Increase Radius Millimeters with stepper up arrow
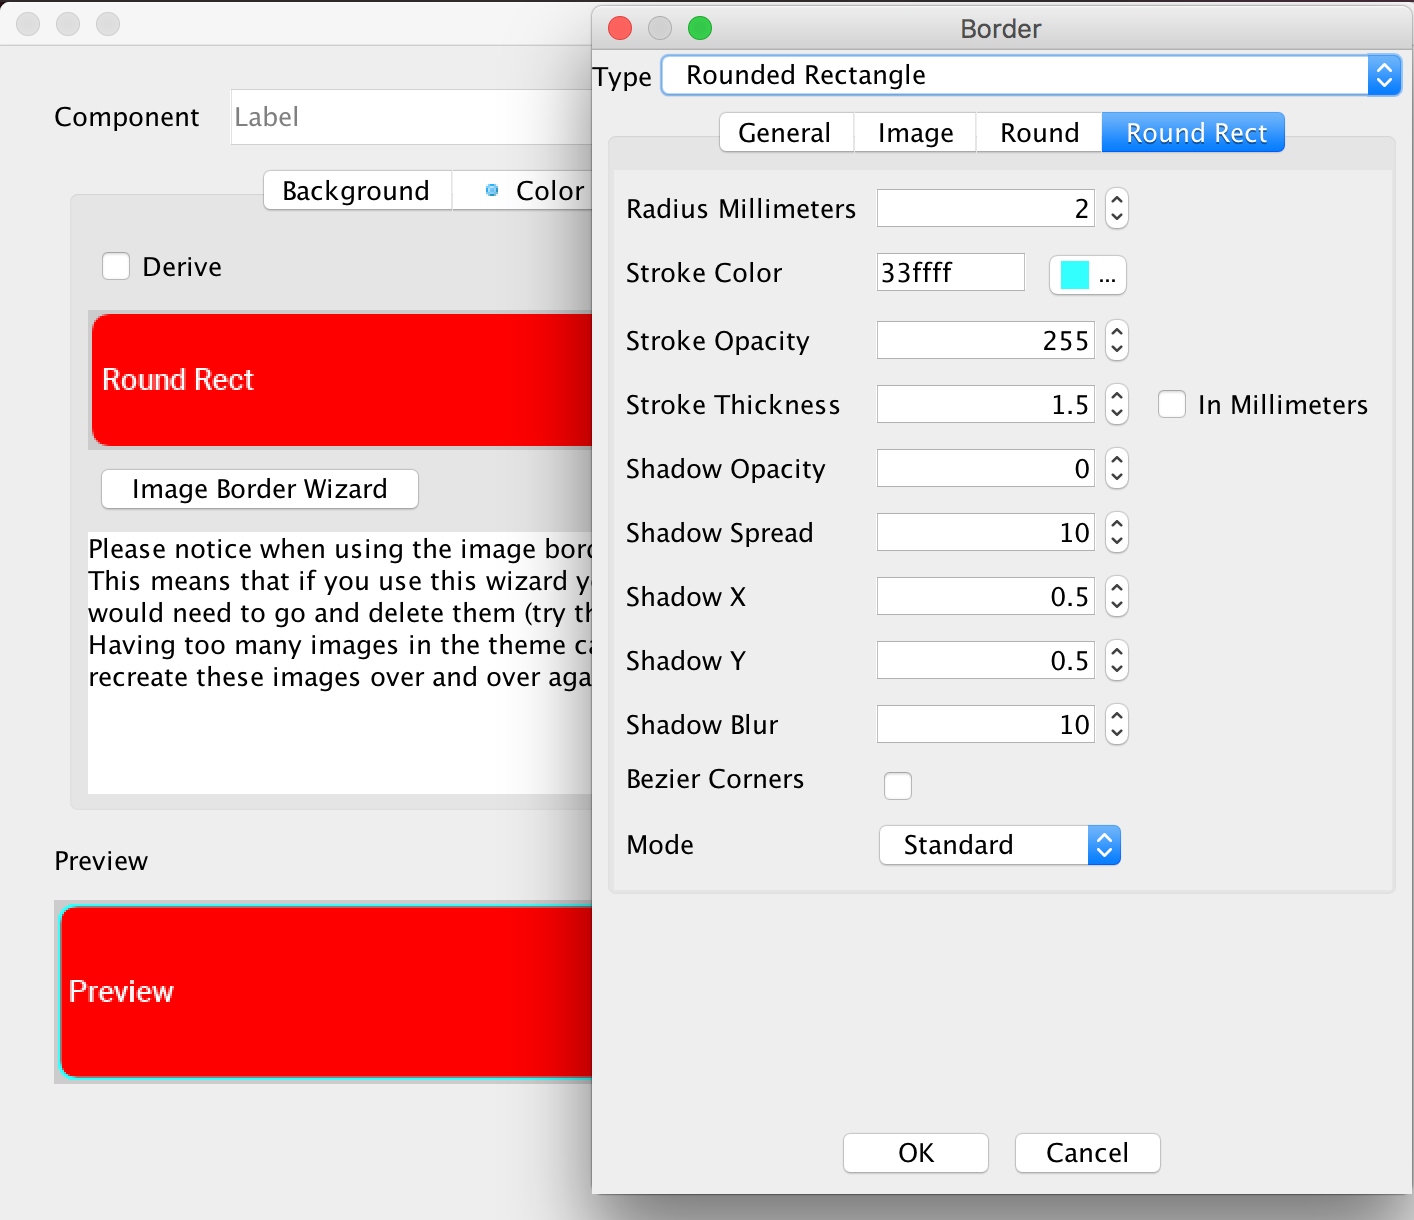 coord(1117,200)
